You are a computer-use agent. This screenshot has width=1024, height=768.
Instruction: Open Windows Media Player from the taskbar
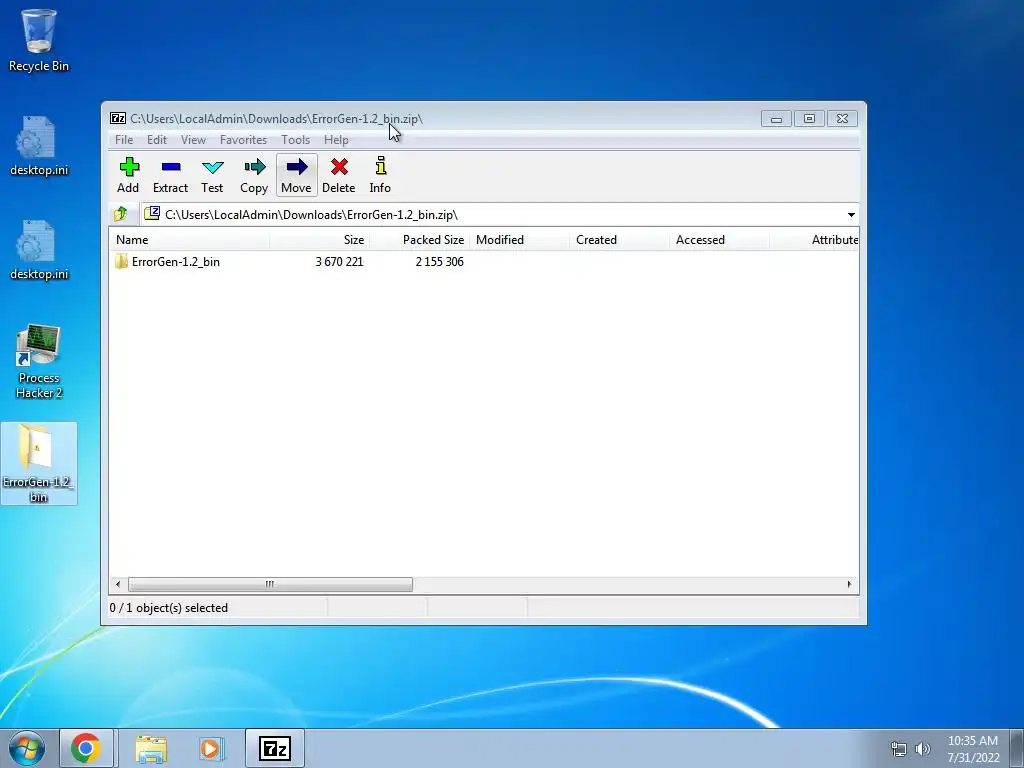pos(212,748)
